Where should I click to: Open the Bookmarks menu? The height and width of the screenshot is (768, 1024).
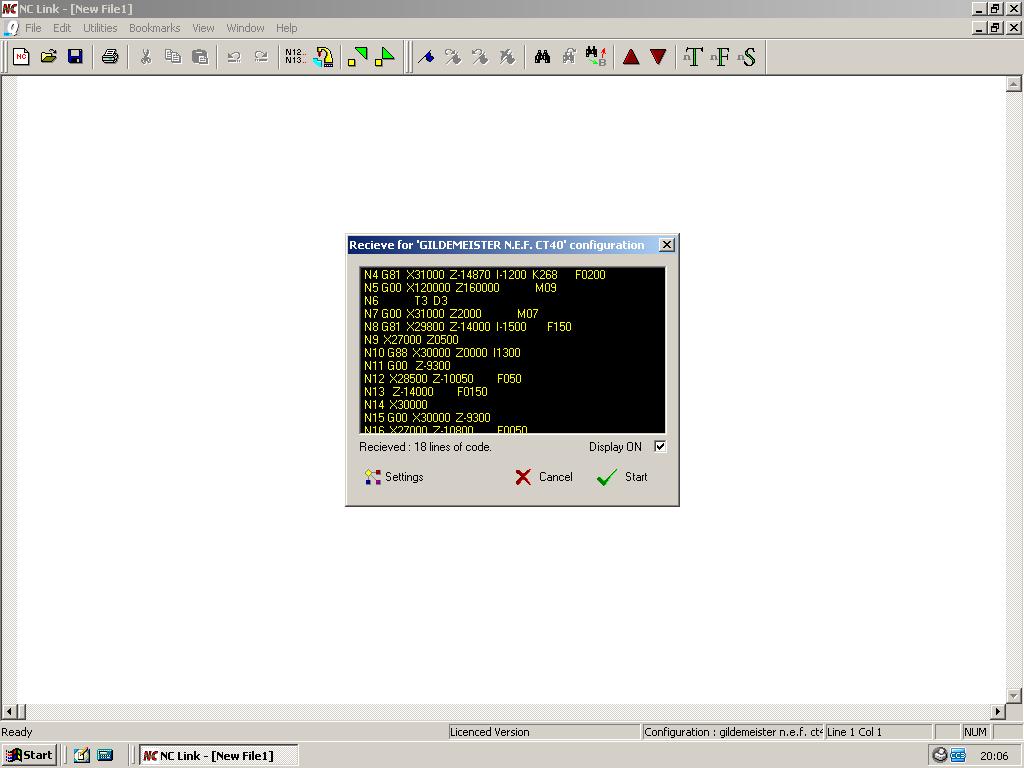[155, 28]
